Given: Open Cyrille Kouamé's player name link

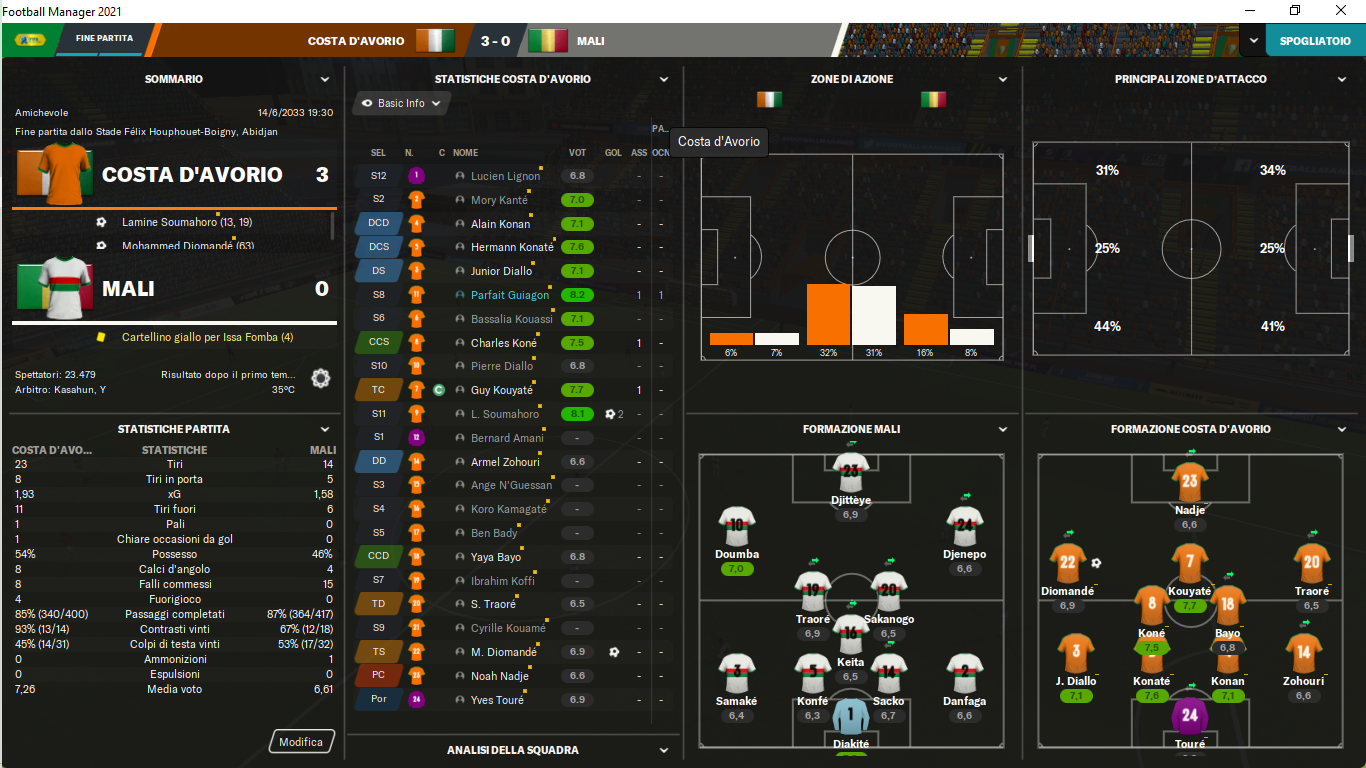Looking at the screenshot, I should pyautogui.click(x=508, y=628).
